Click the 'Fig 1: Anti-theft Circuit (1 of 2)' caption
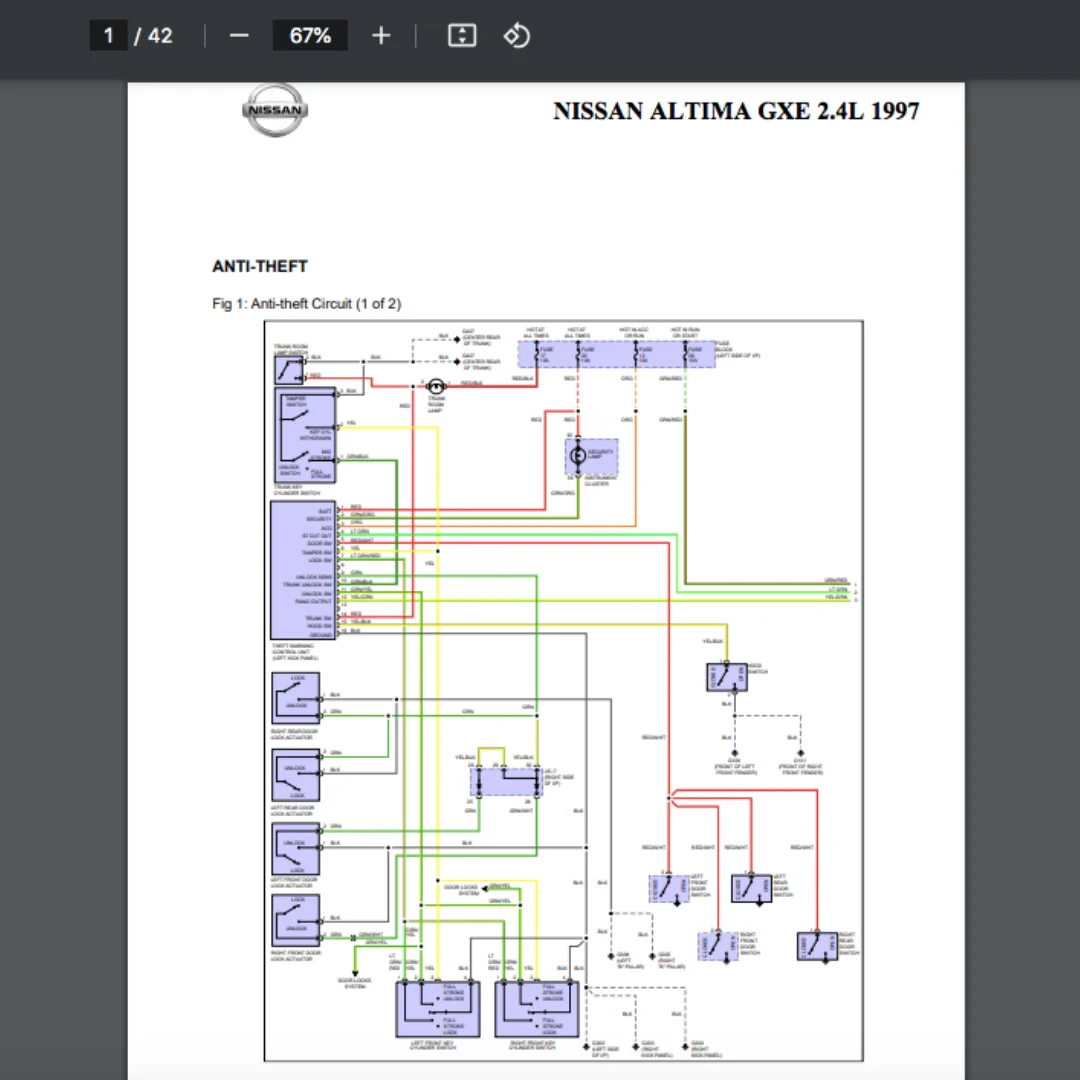 coord(307,304)
